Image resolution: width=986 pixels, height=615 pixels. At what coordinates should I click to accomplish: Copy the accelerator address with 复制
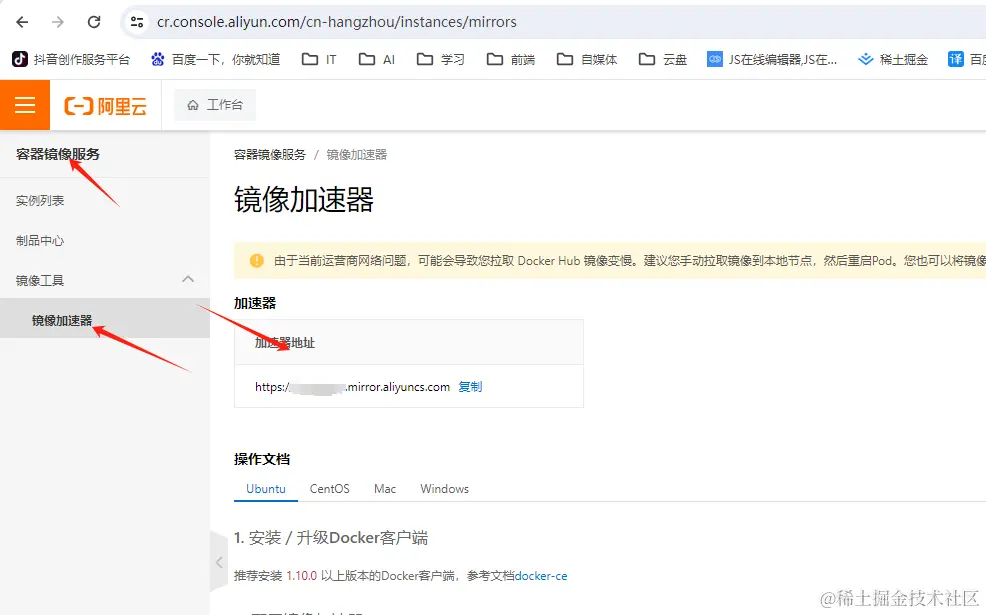(470, 386)
